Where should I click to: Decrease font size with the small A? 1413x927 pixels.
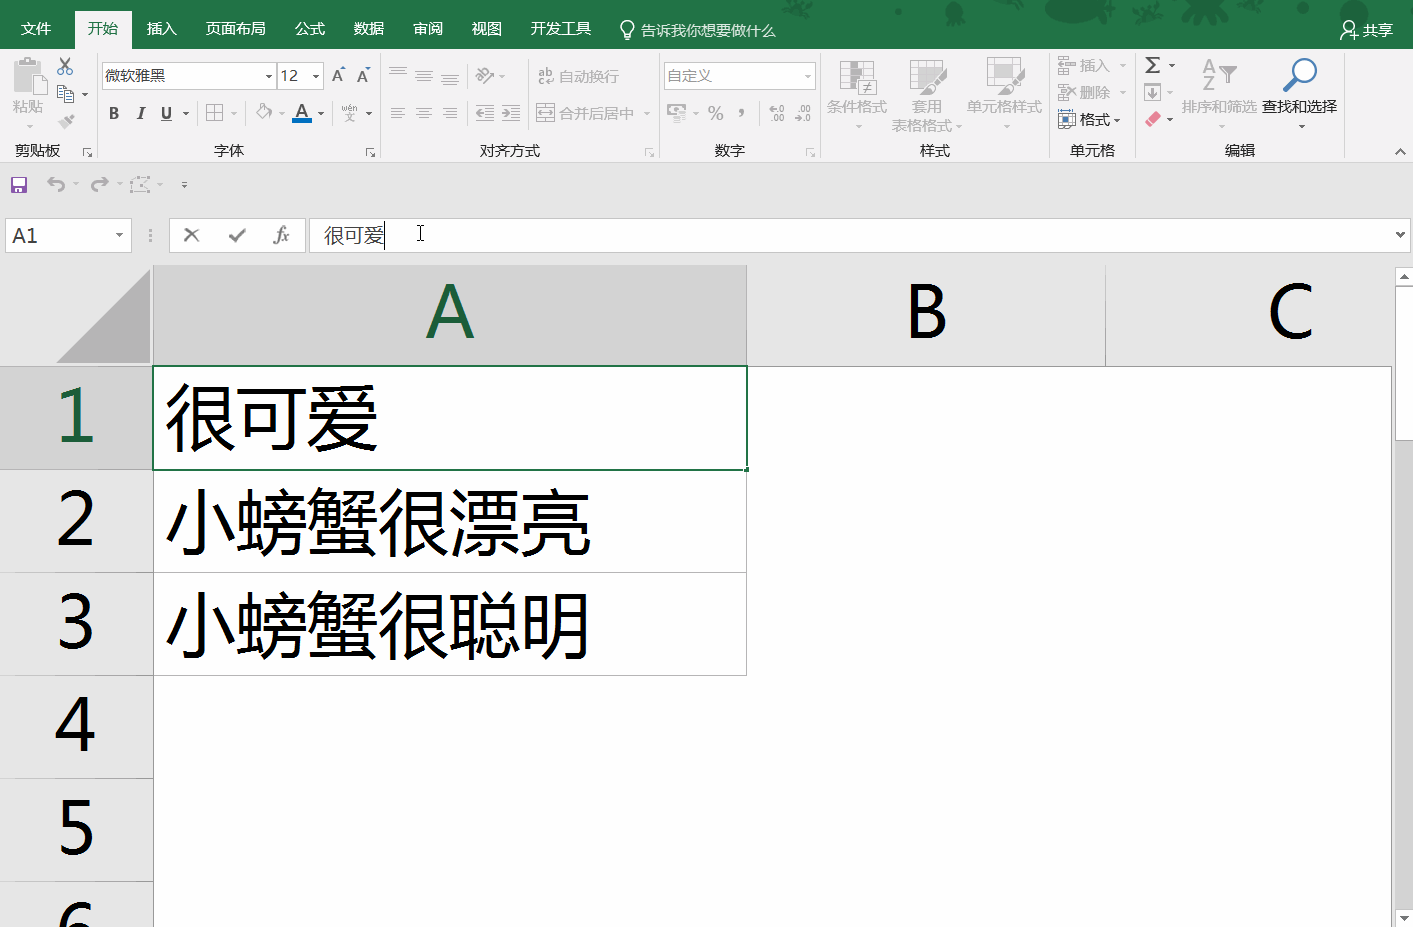(363, 76)
